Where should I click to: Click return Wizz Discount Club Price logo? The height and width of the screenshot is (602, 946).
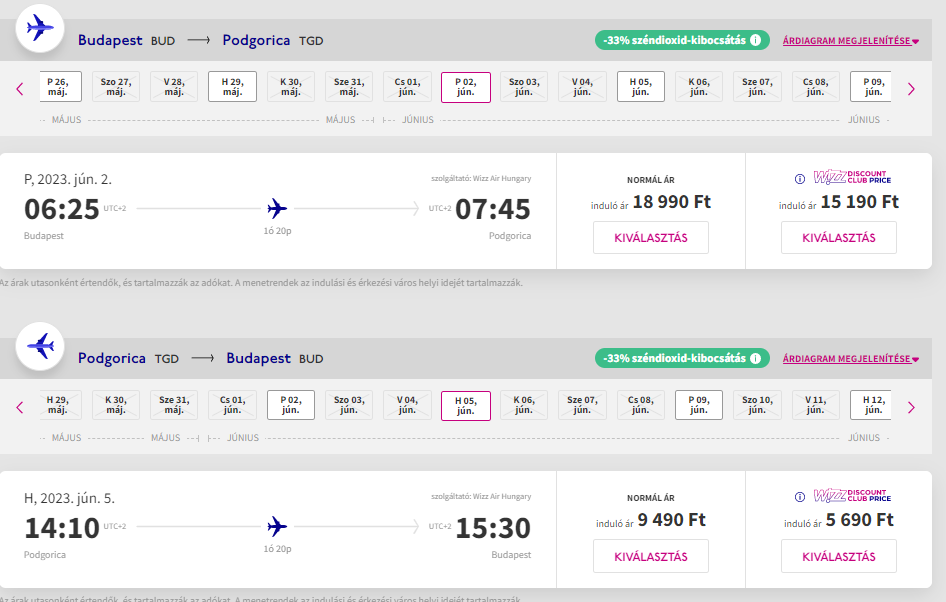click(852, 495)
